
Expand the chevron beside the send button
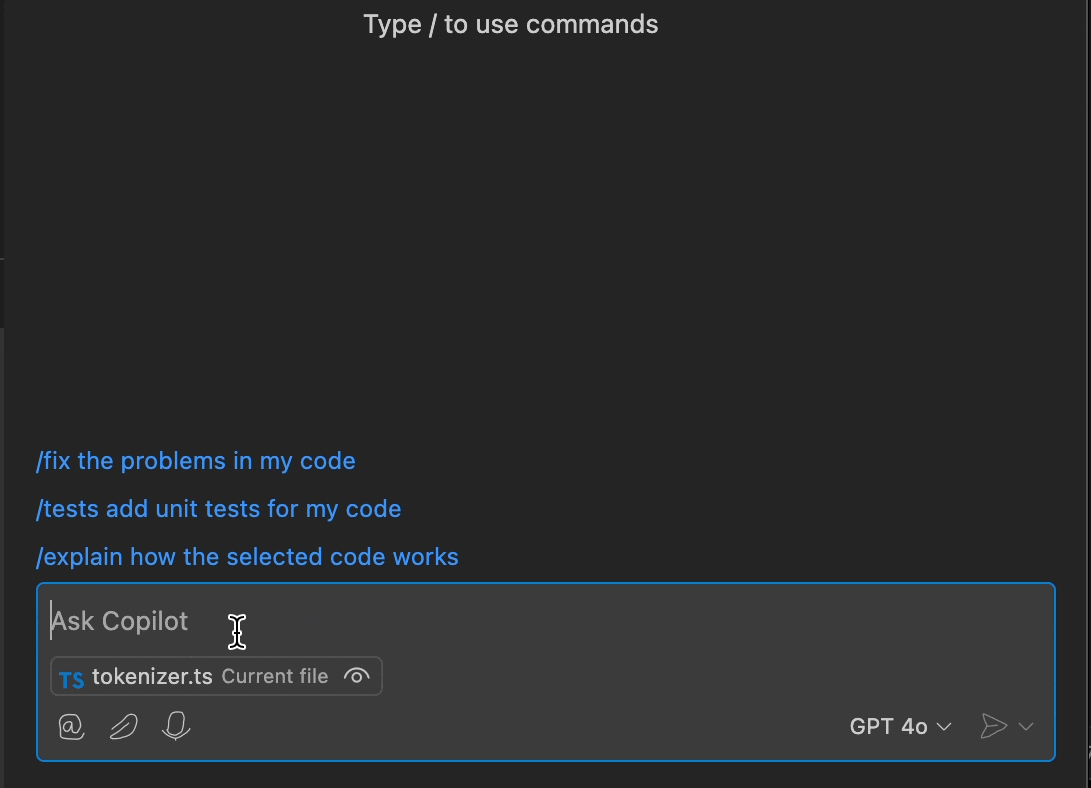click(x=1027, y=726)
